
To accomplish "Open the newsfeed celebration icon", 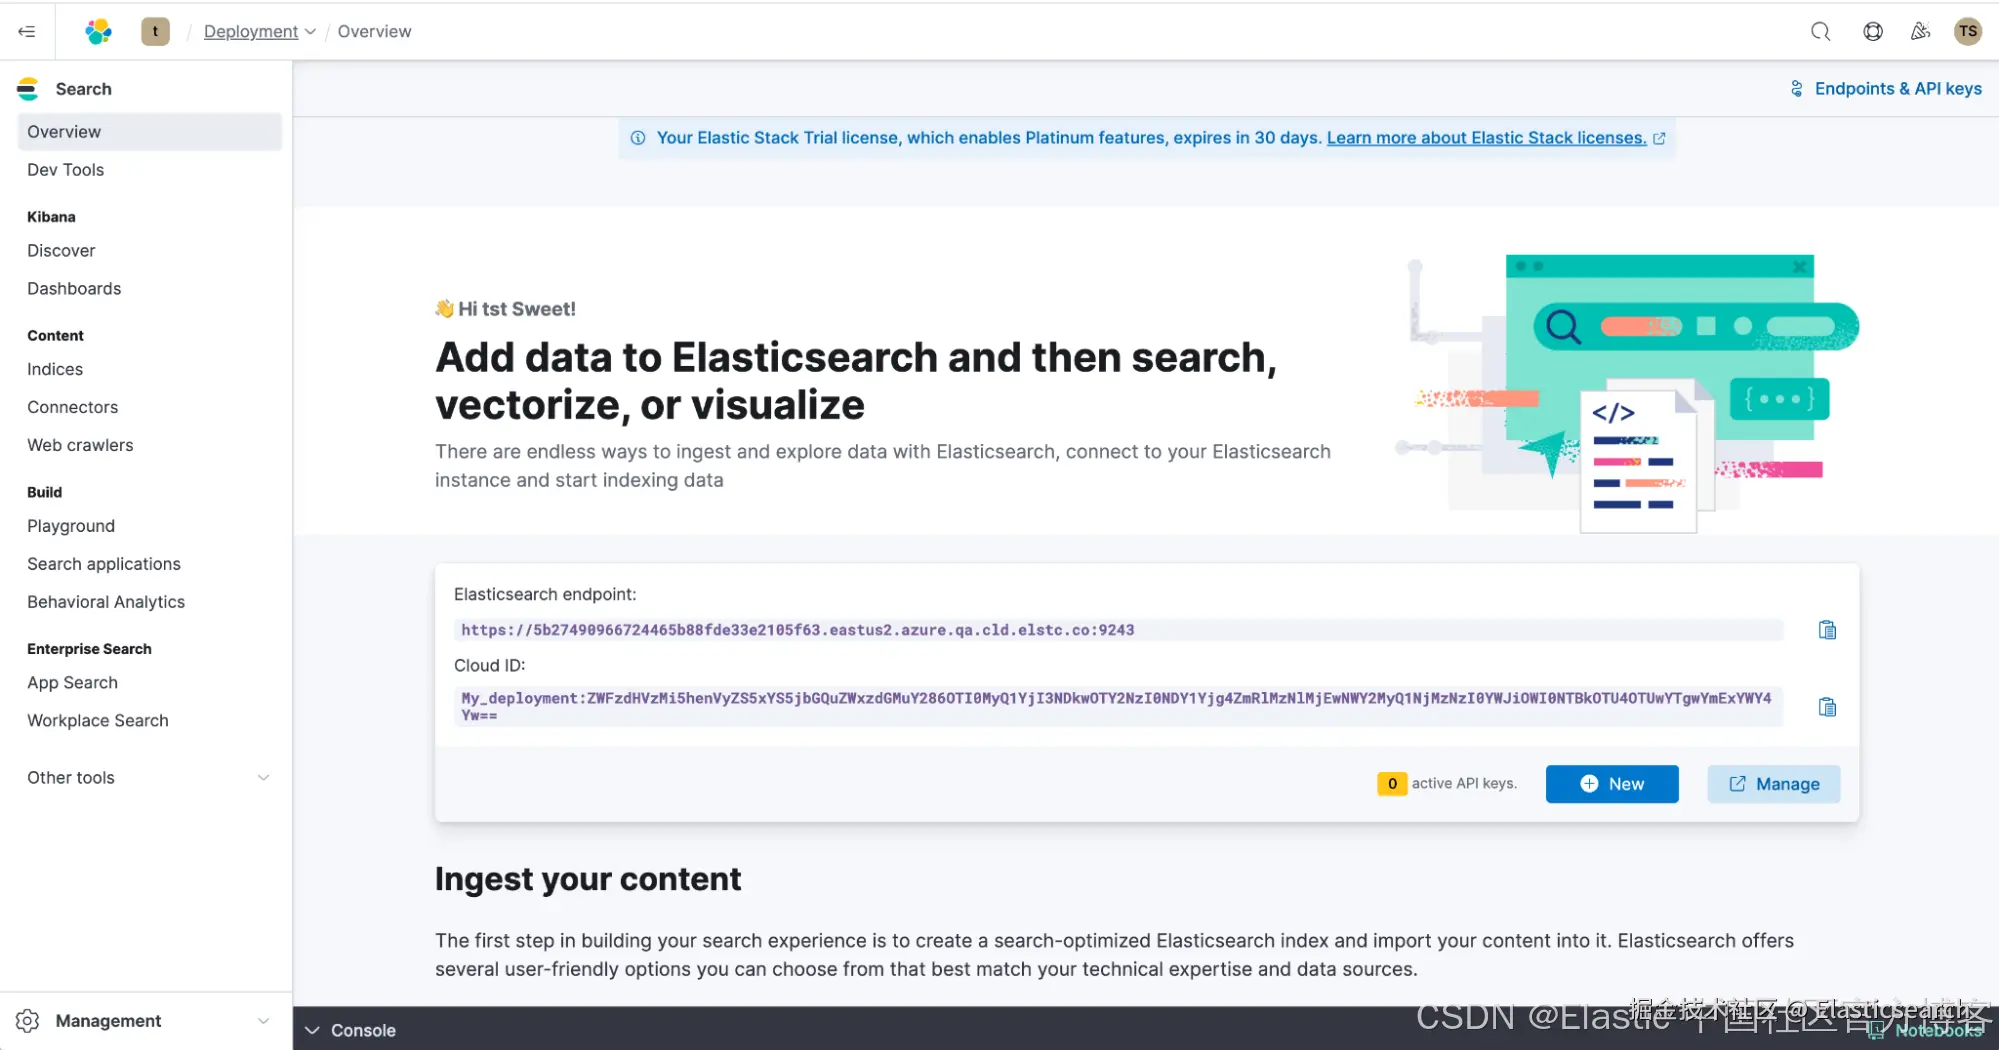I will (x=1920, y=32).
